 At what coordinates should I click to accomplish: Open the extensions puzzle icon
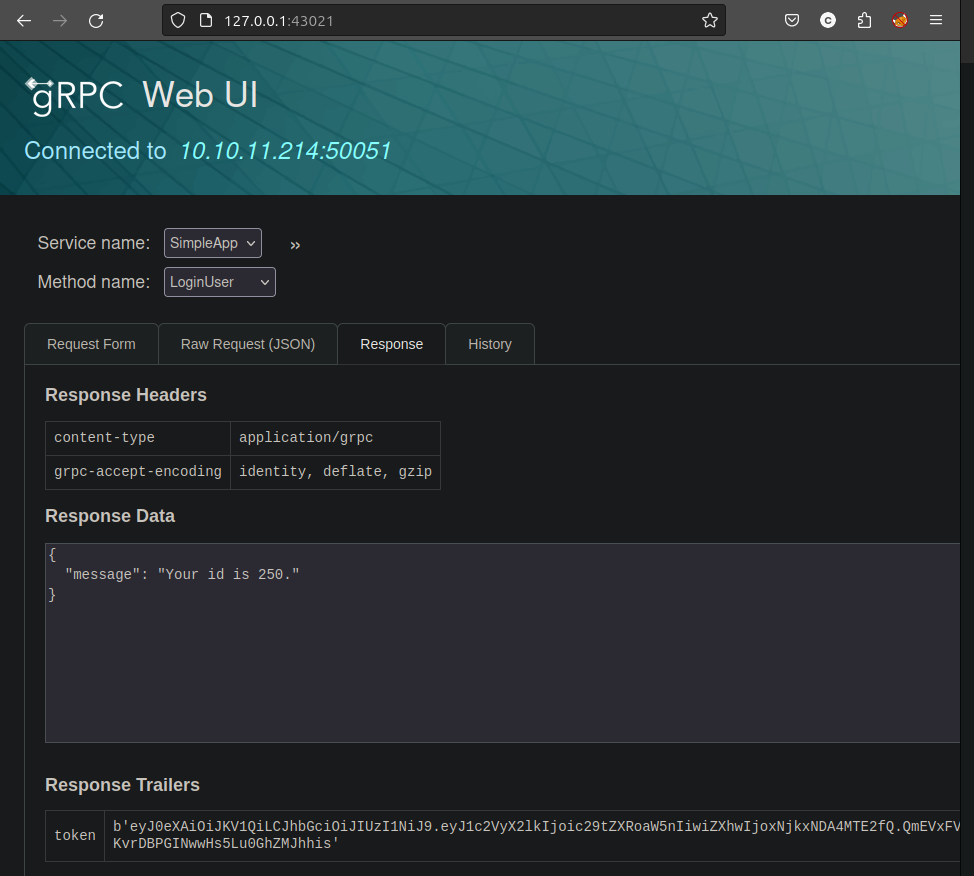tap(864, 20)
